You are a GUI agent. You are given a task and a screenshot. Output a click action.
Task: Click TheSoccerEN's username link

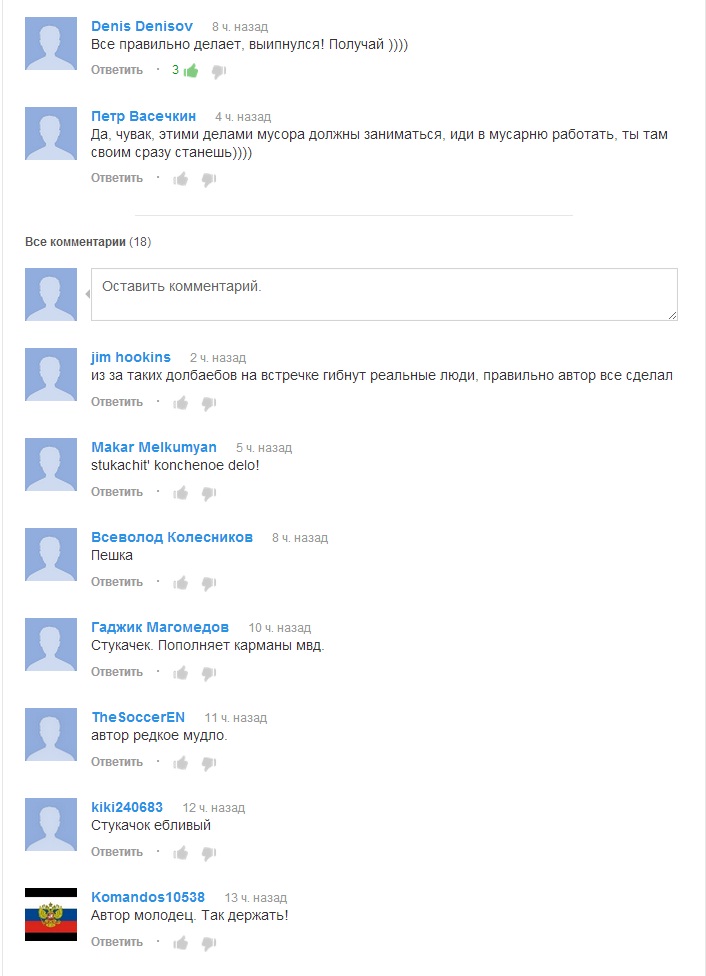138,717
